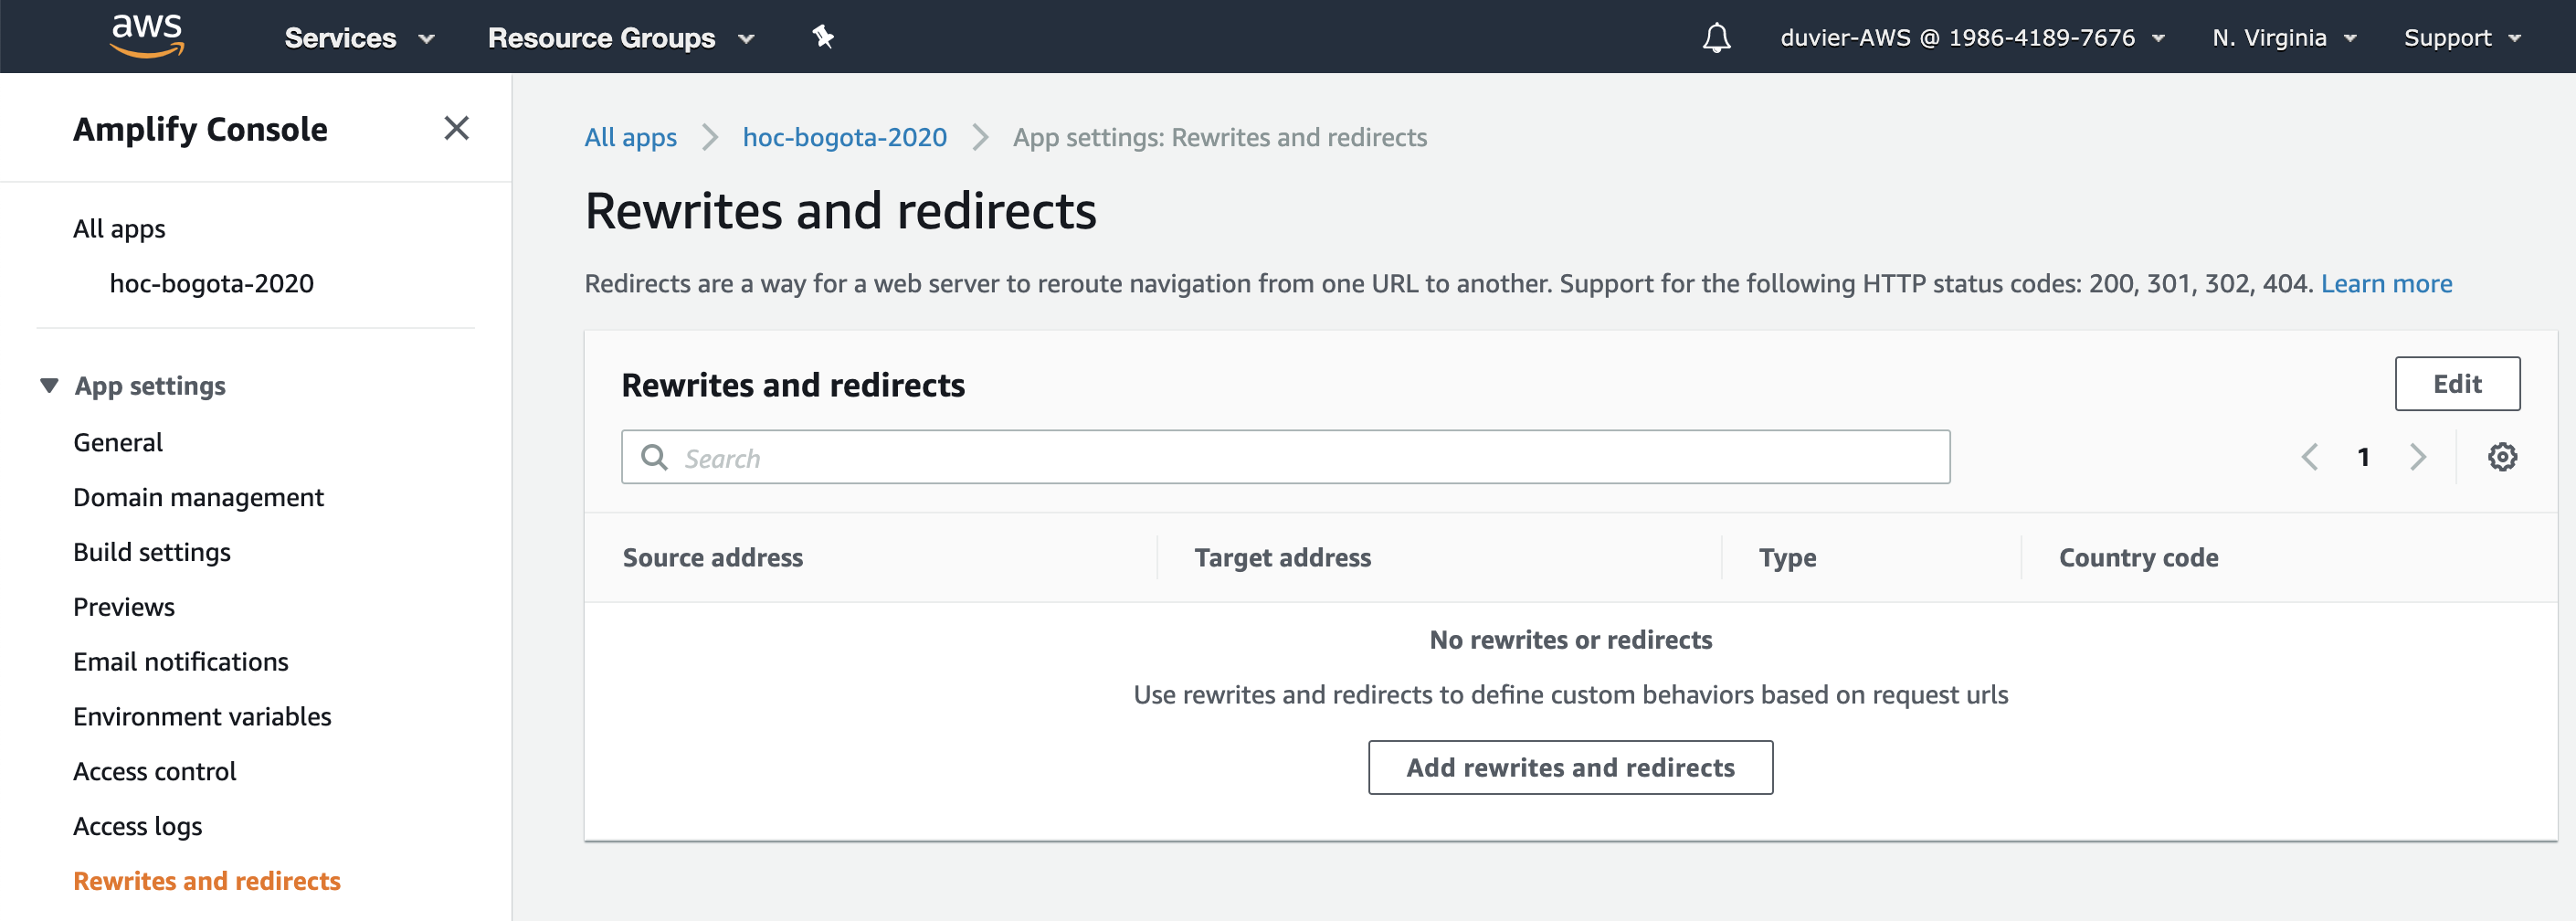
Task: Select Rewrites and redirects in sidebar
Action: click(207, 881)
